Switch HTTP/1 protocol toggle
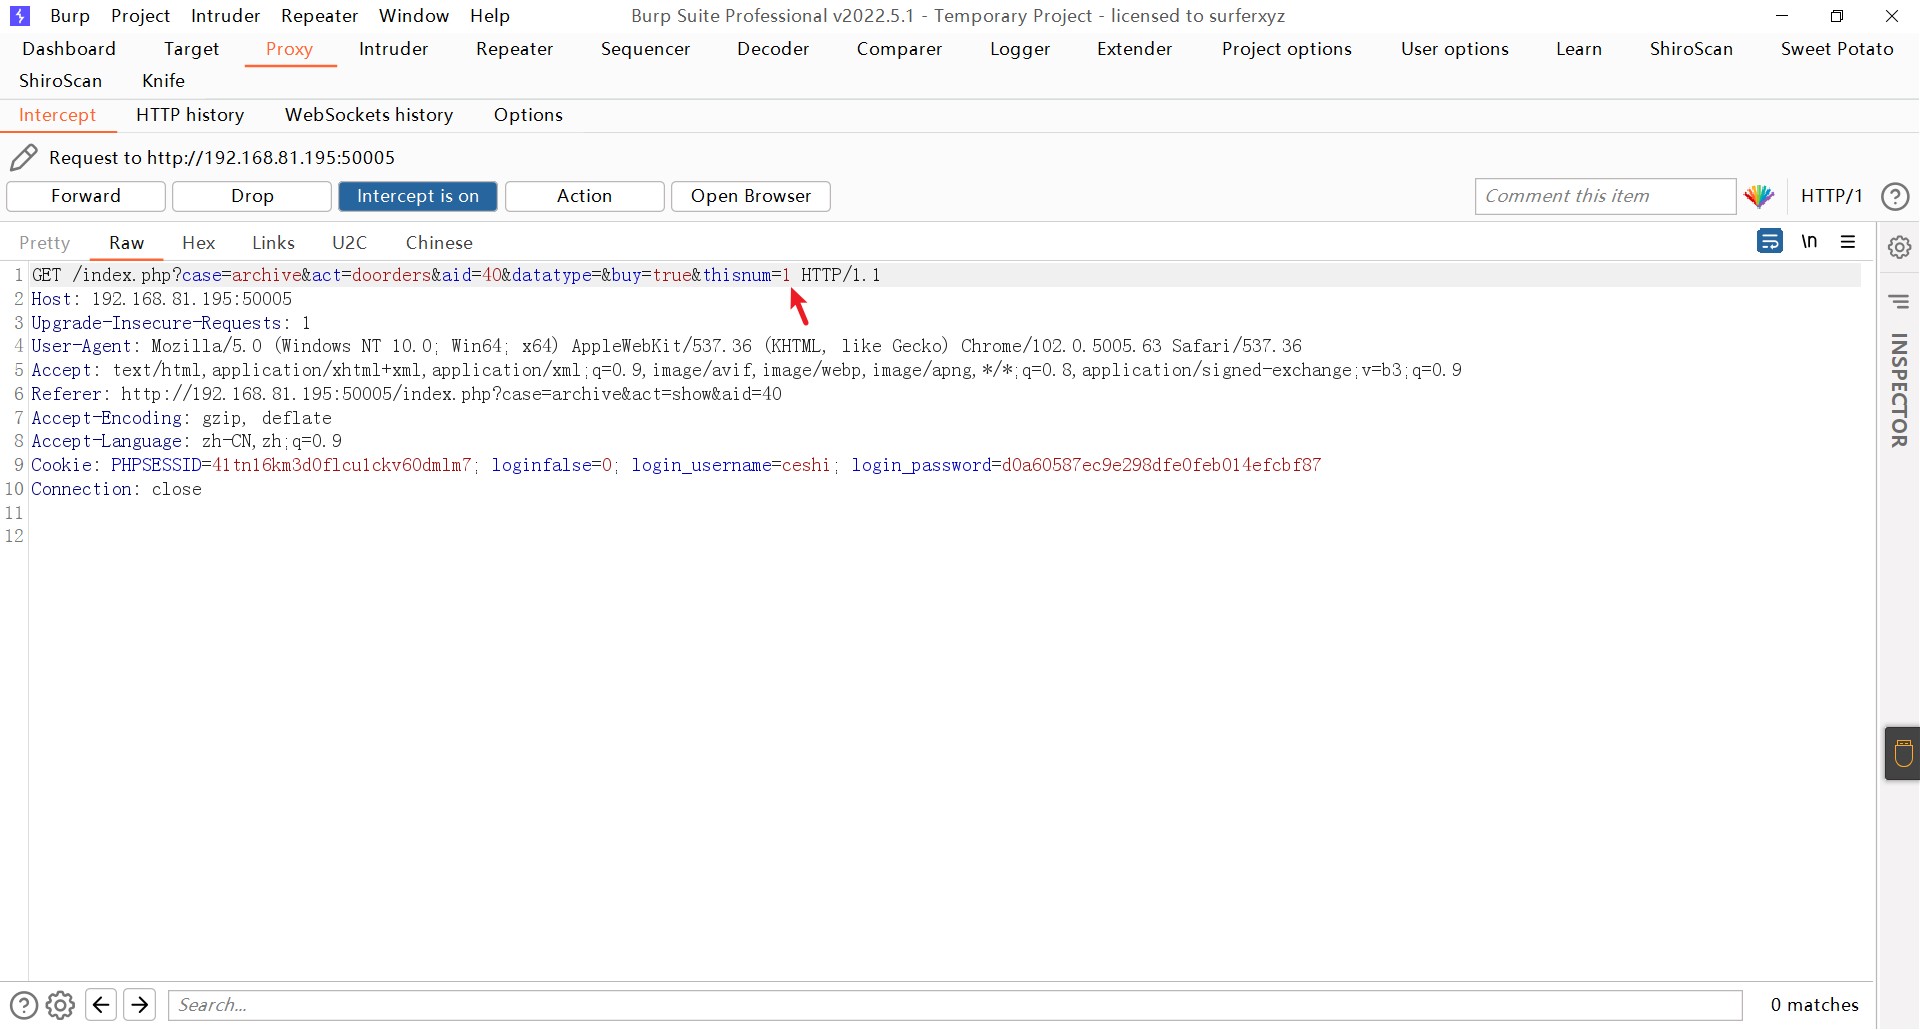The image size is (1920, 1030). coord(1831,196)
